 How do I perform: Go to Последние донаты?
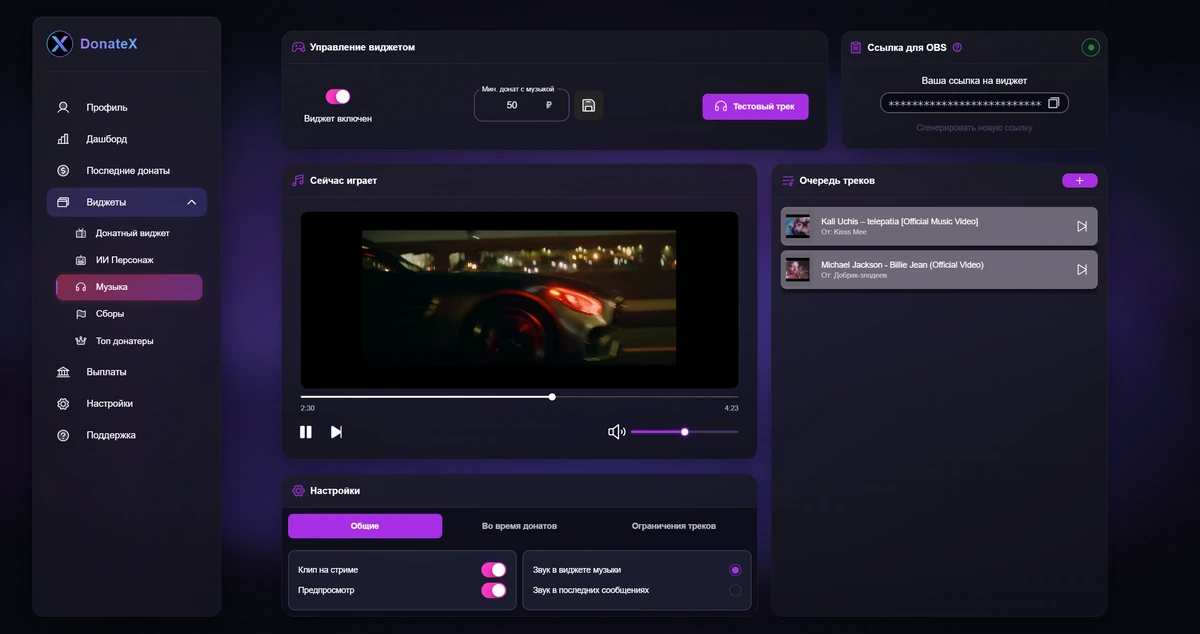coord(127,171)
